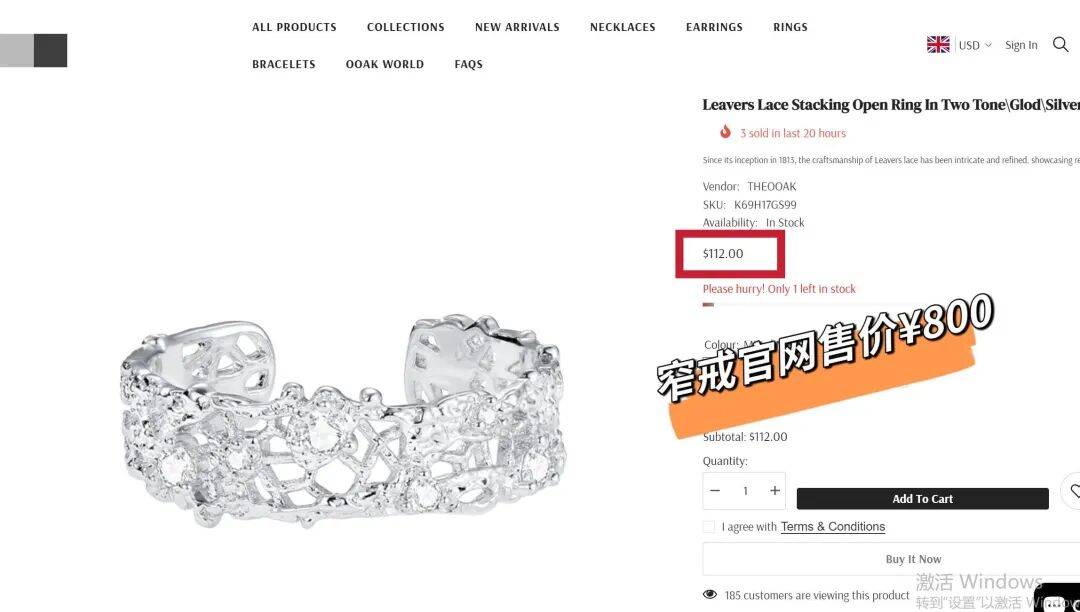Click the Add To Cart button

pos(922,499)
